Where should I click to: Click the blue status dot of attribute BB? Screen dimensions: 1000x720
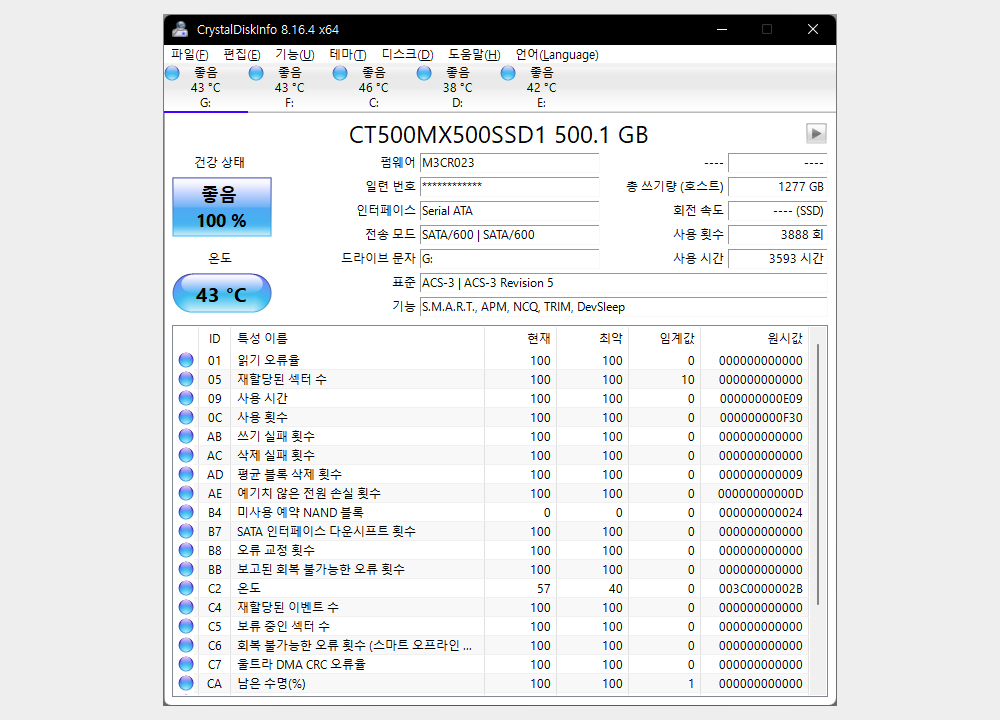[x=186, y=569]
